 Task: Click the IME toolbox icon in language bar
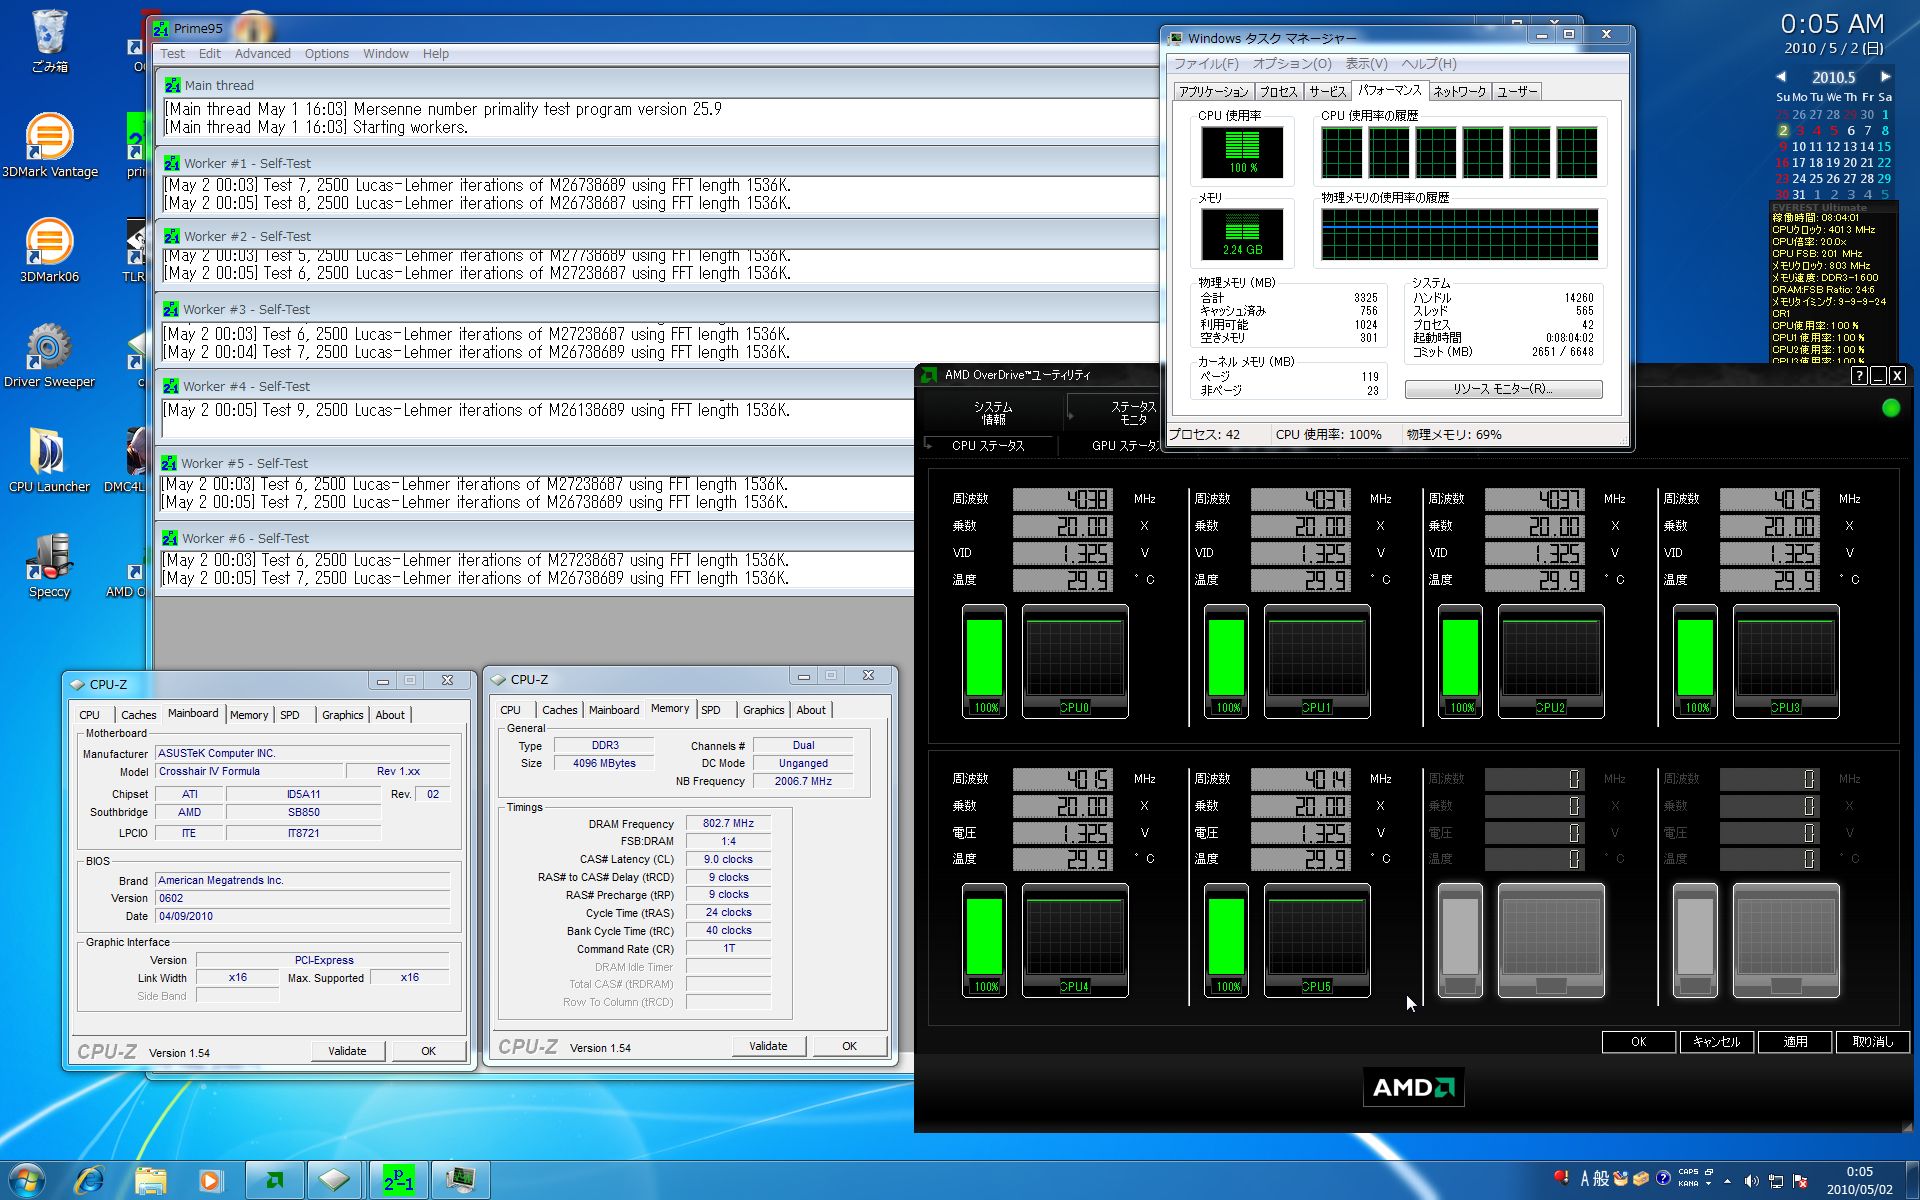point(1641,1178)
